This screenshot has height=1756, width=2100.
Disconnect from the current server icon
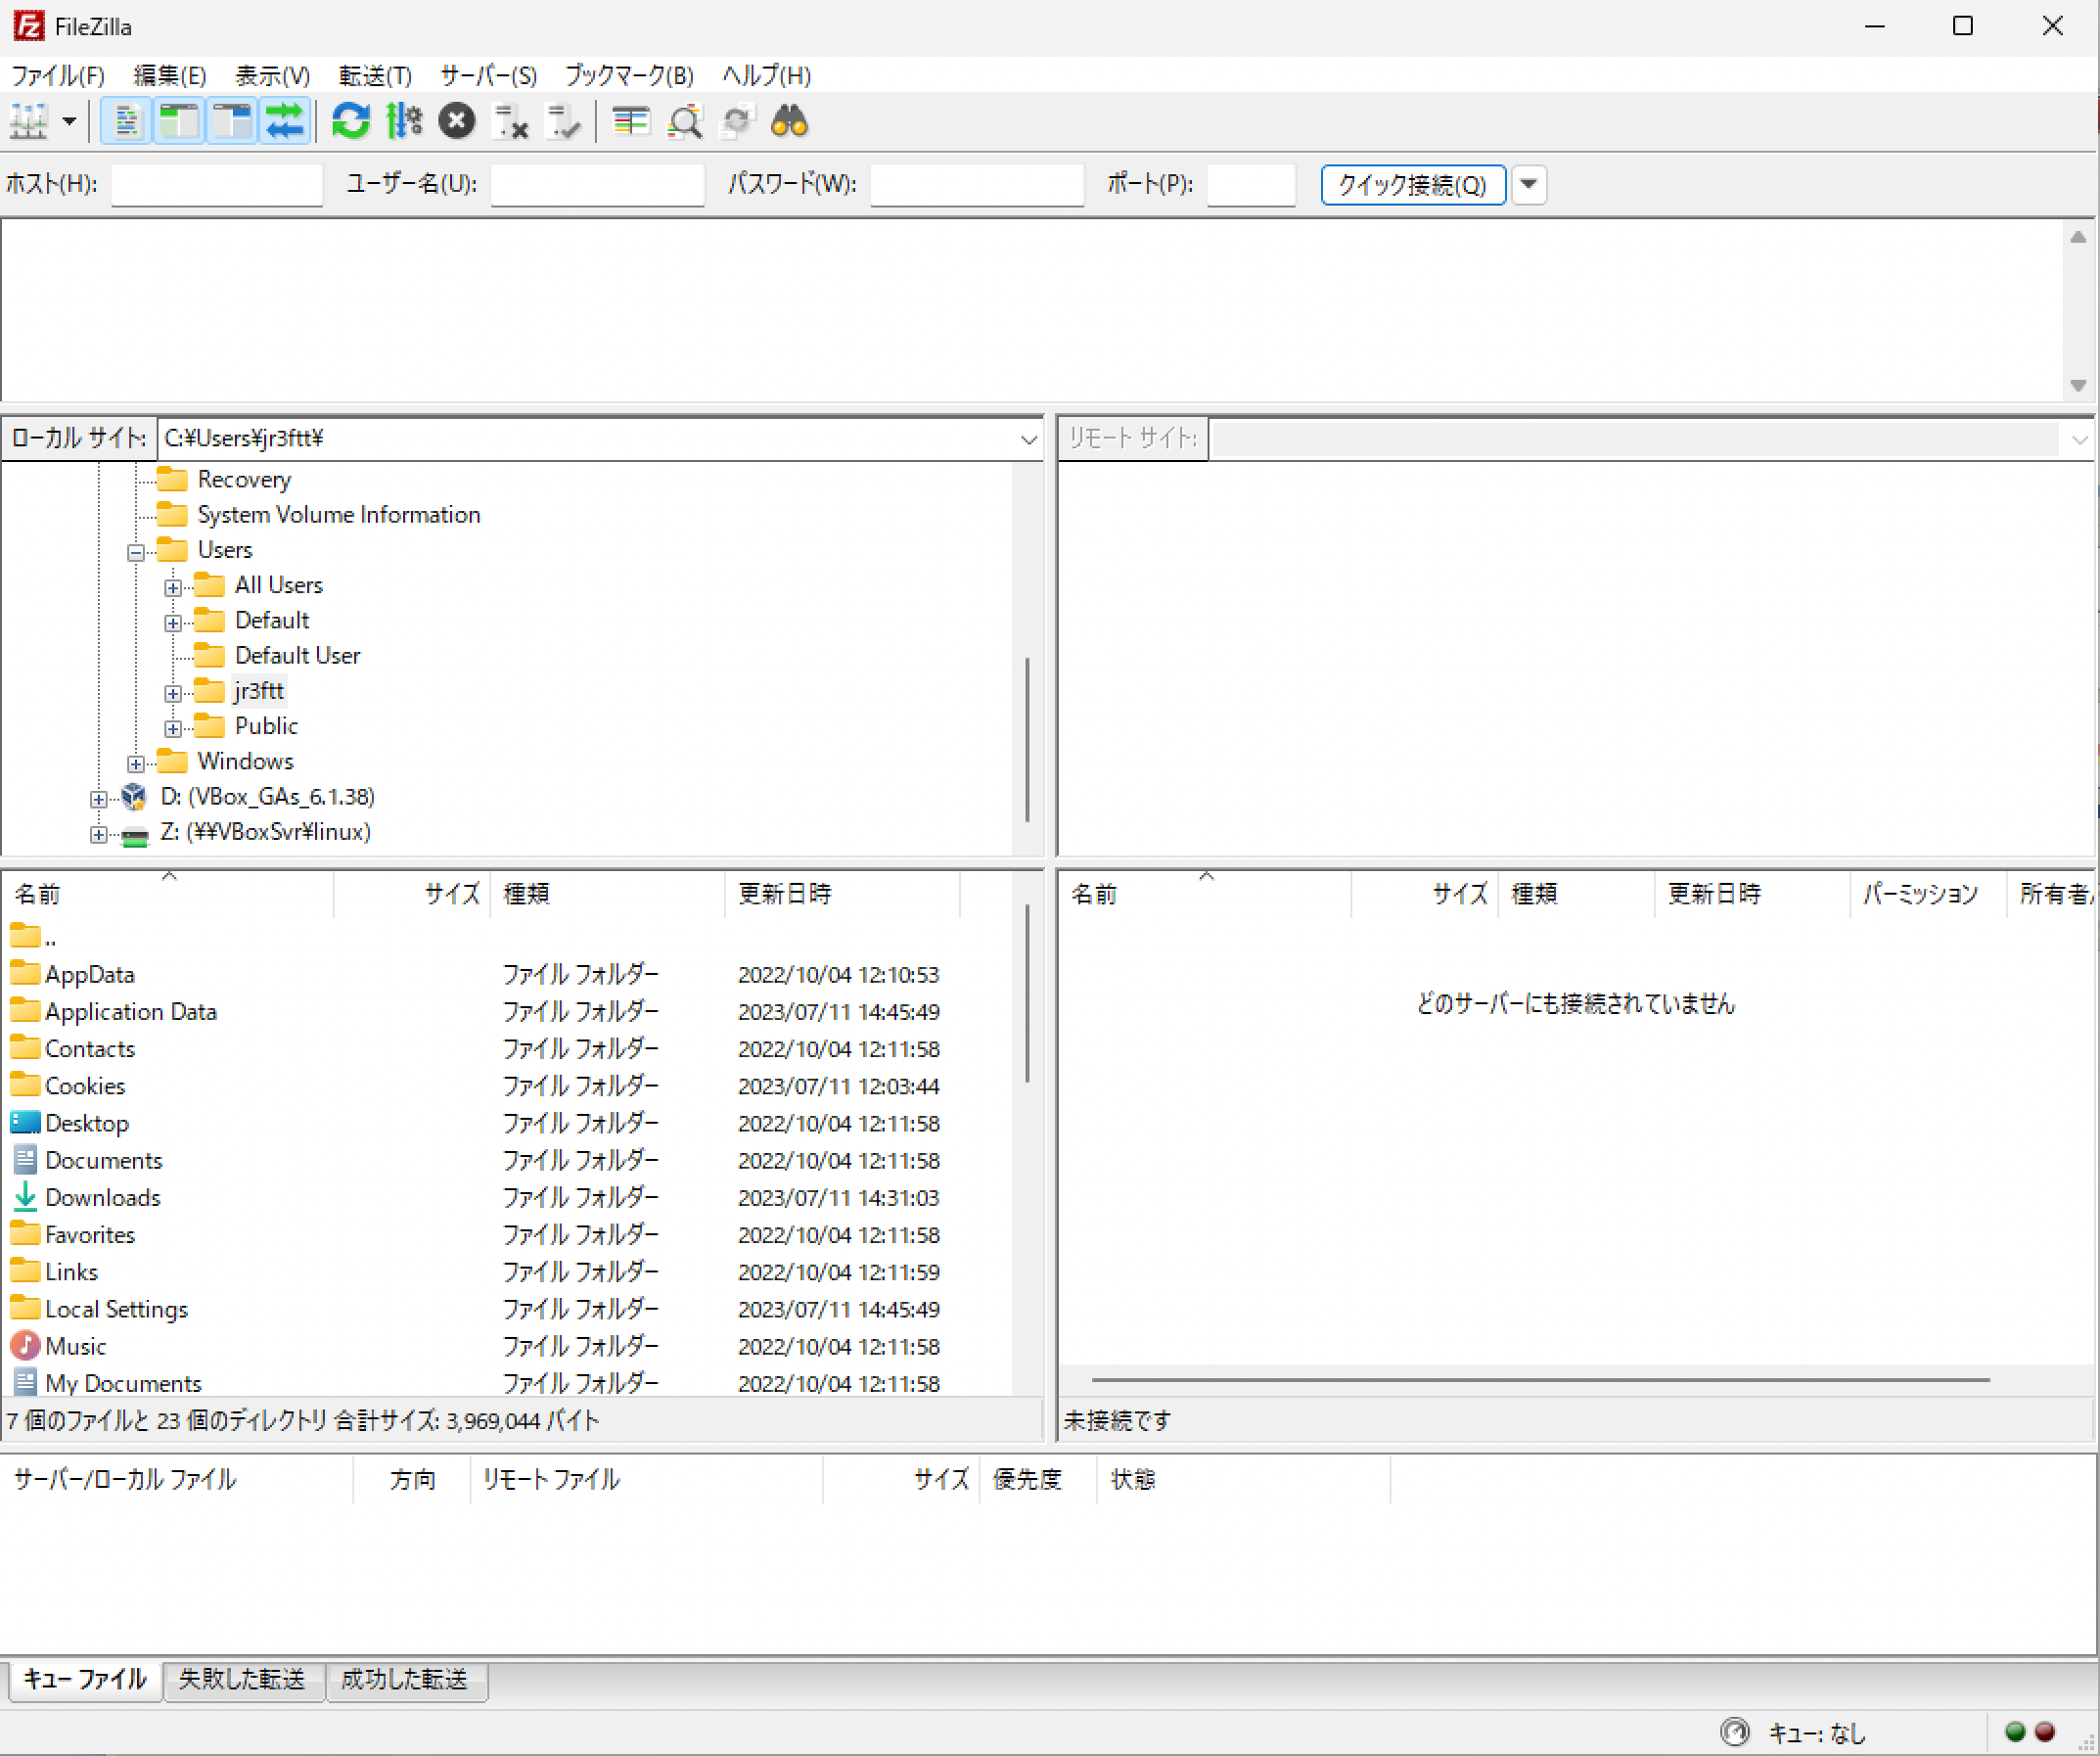point(511,122)
